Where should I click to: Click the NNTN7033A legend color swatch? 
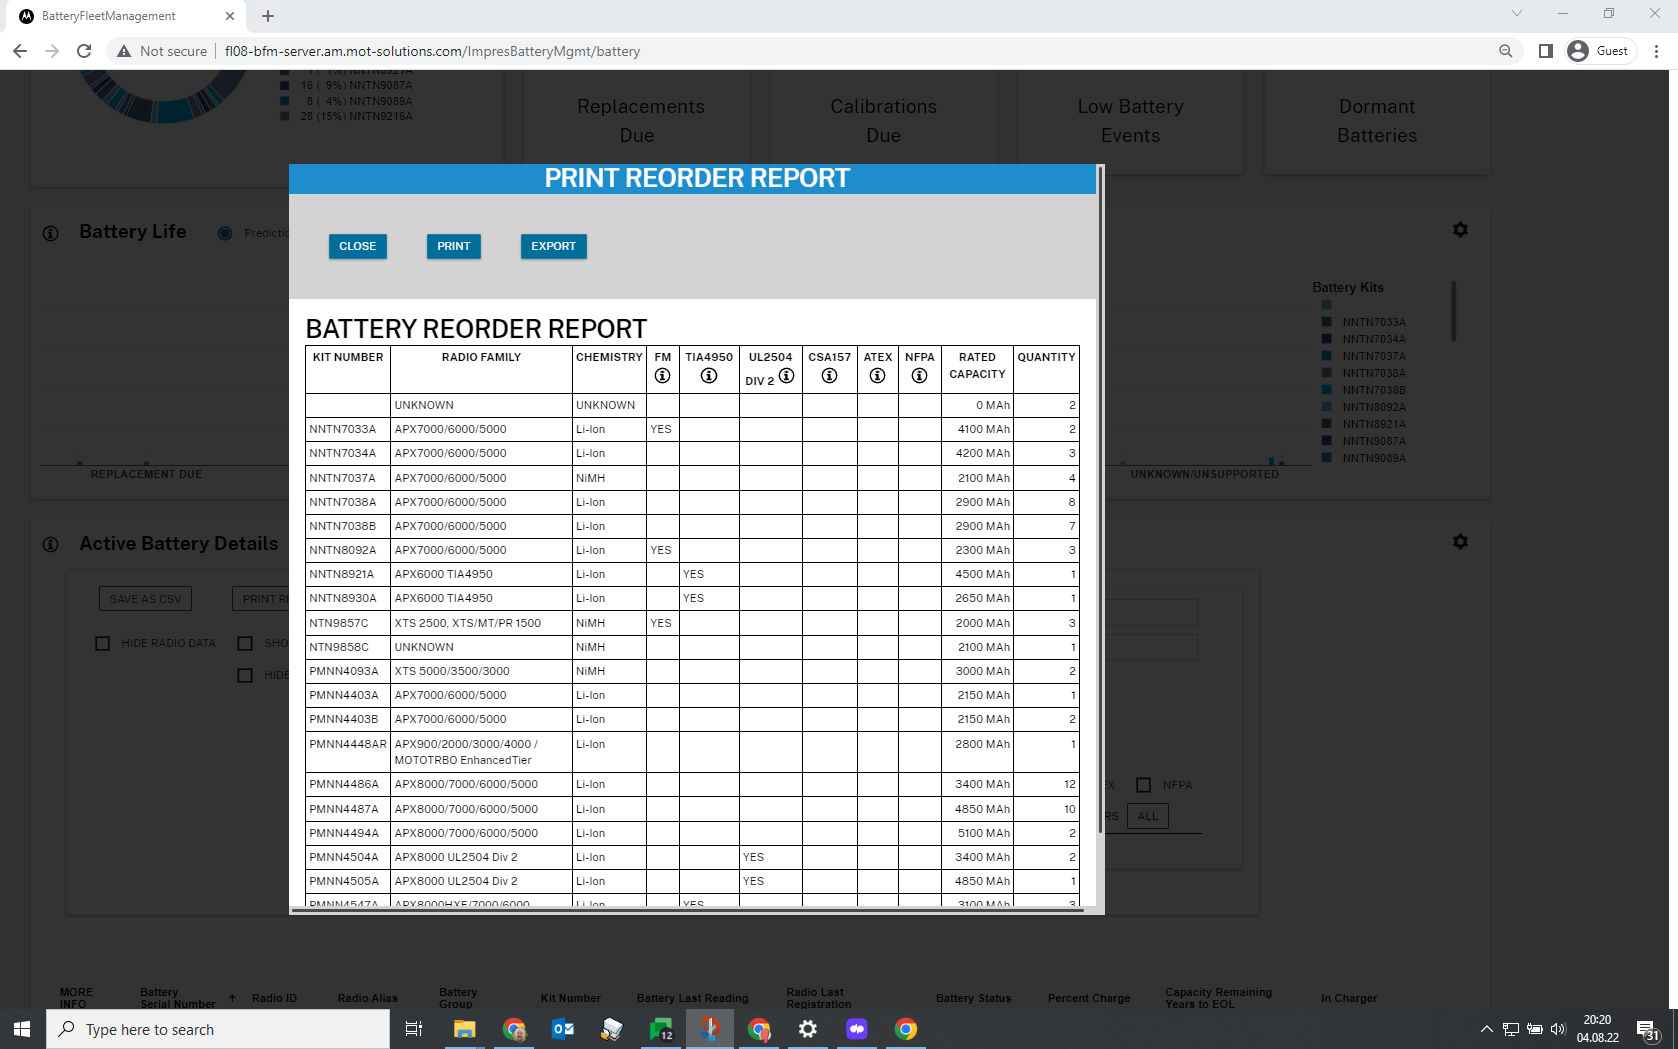click(1327, 322)
